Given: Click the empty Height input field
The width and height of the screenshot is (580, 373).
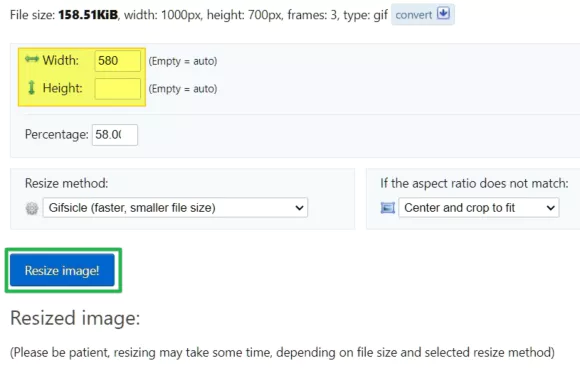Looking at the screenshot, I should point(118,88).
